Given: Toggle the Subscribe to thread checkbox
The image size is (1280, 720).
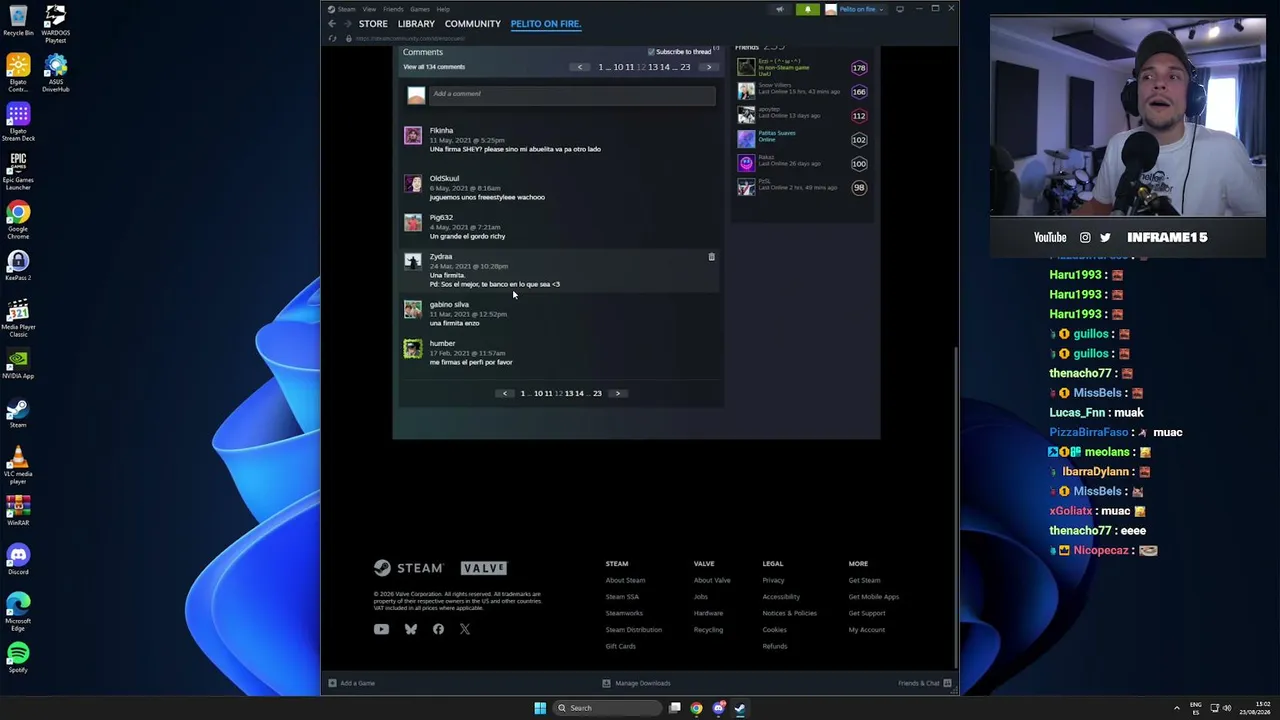Looking at the screenshot, I should 651,52.
